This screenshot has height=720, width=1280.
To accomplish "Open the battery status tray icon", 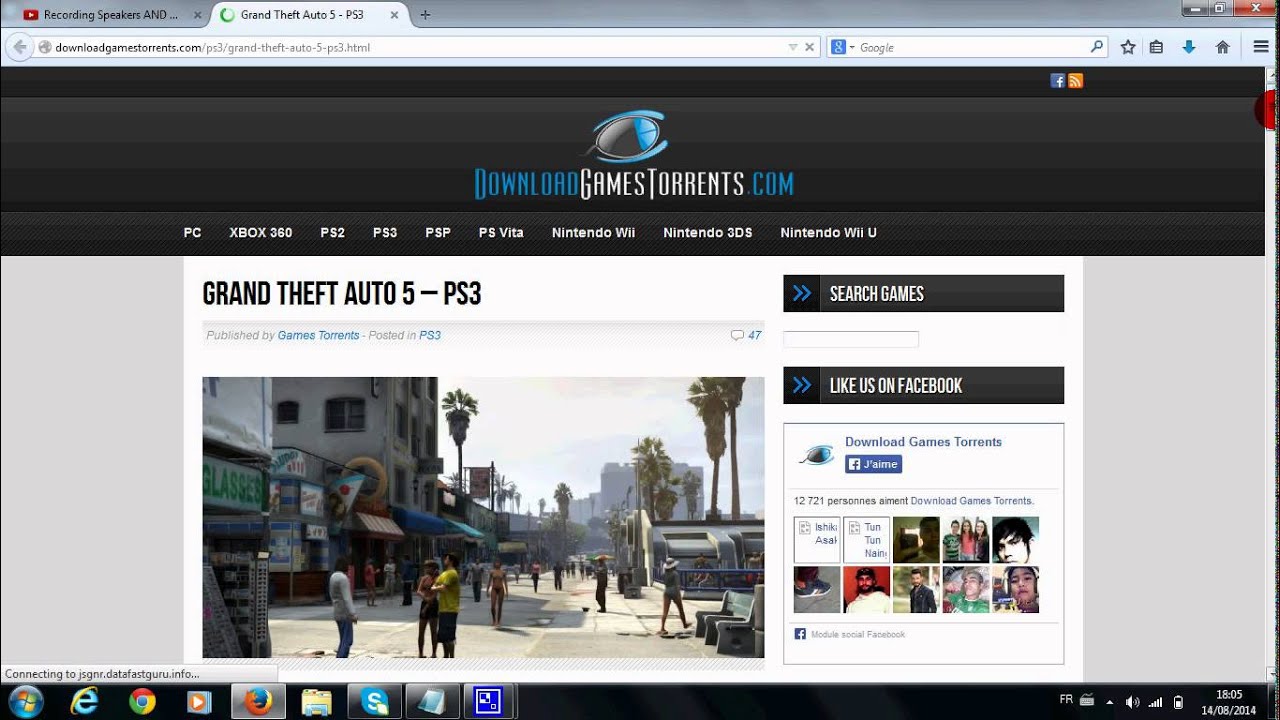I will click(x=1178, y=702).
